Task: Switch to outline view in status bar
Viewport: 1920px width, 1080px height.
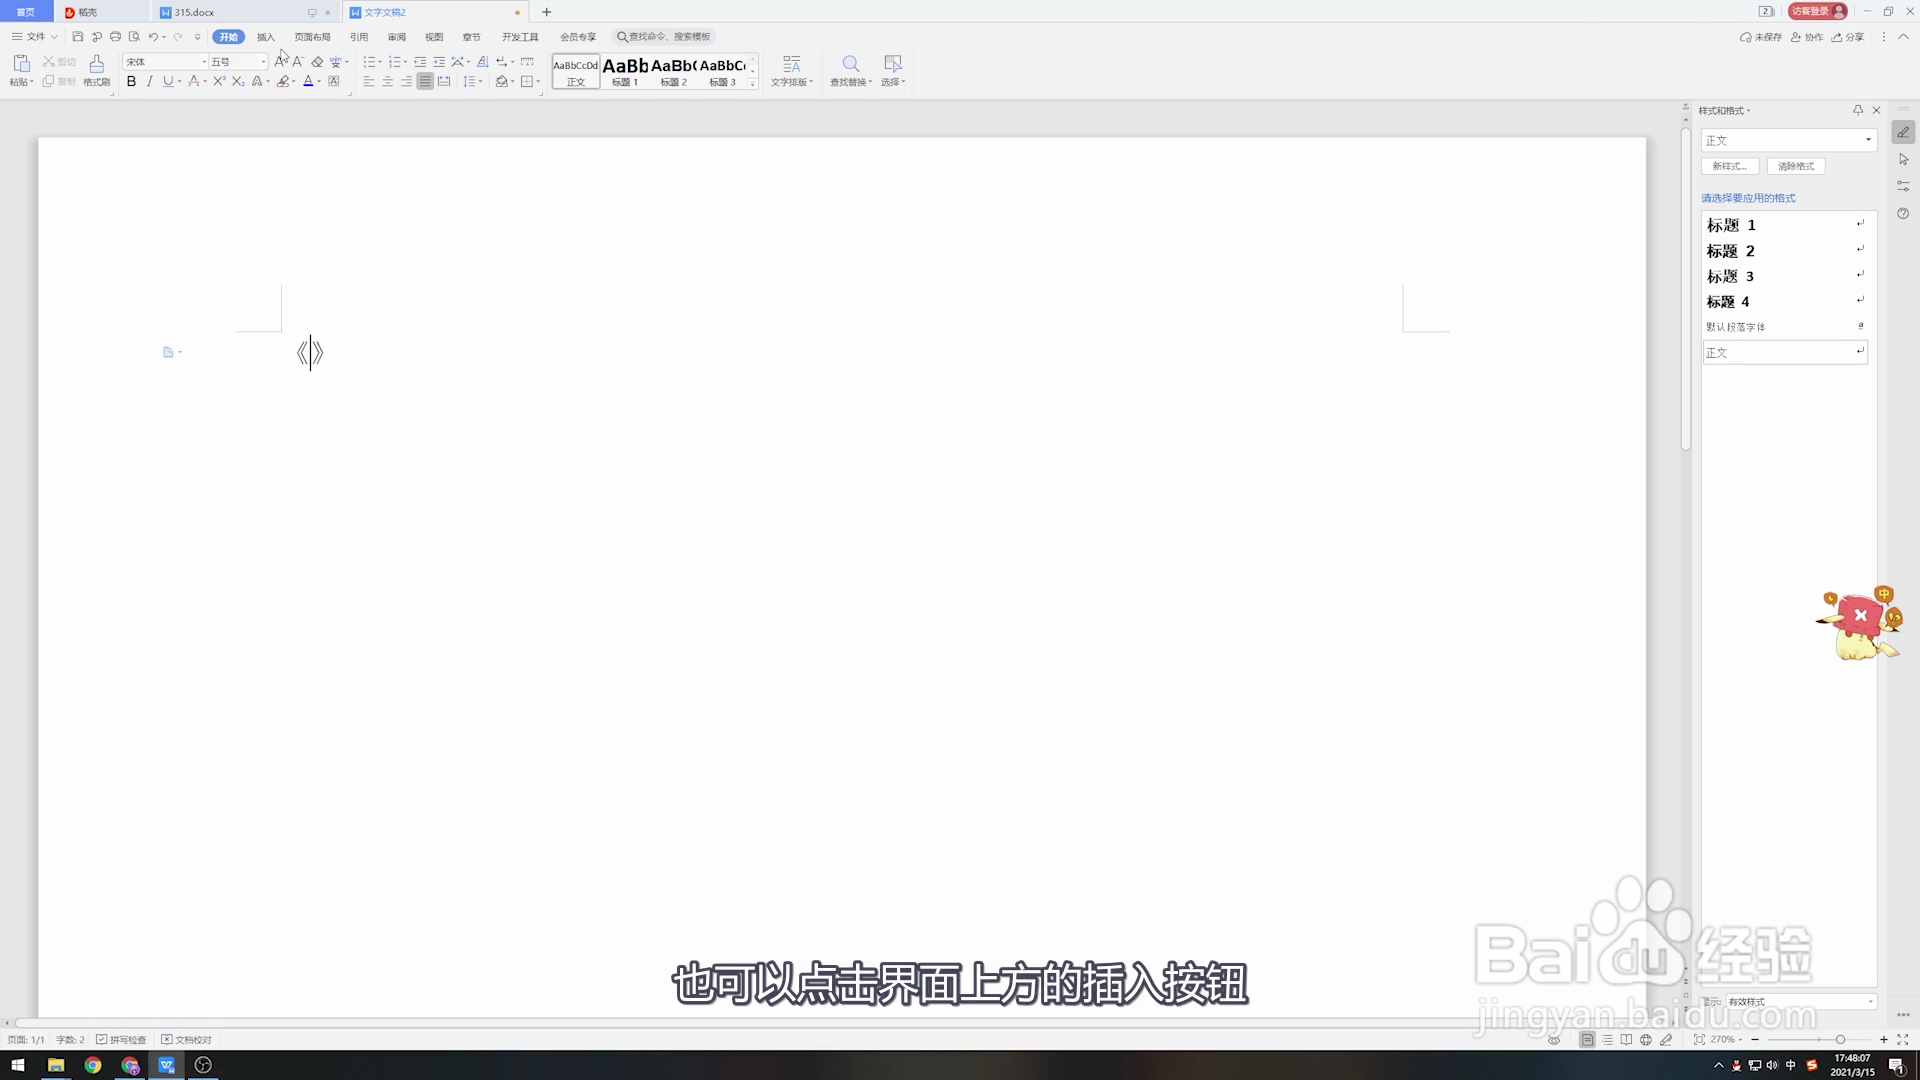Action: pyautogui.click(x=1607, y=1040)
